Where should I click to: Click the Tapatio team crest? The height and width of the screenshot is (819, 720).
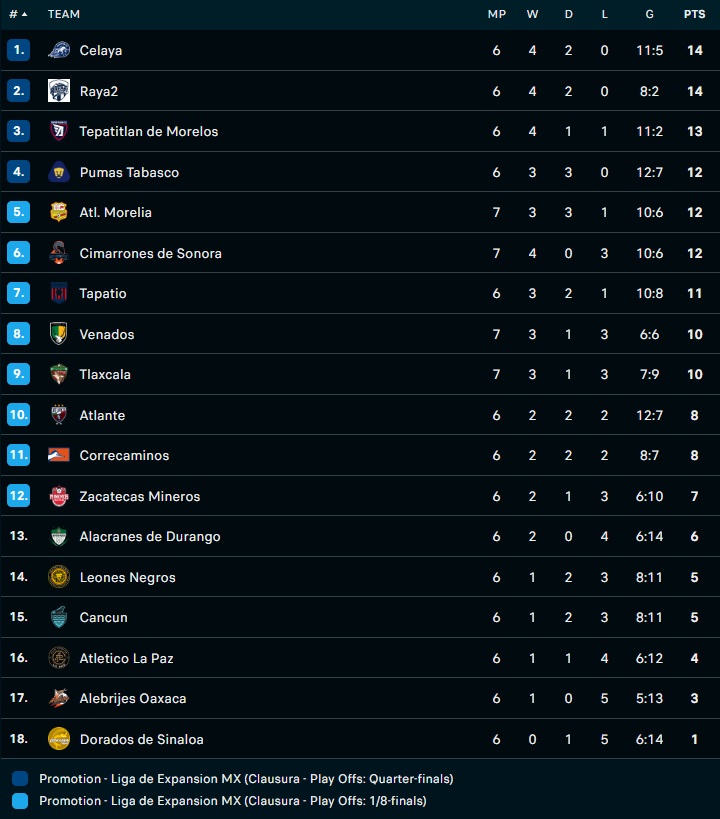pos(59,293)
